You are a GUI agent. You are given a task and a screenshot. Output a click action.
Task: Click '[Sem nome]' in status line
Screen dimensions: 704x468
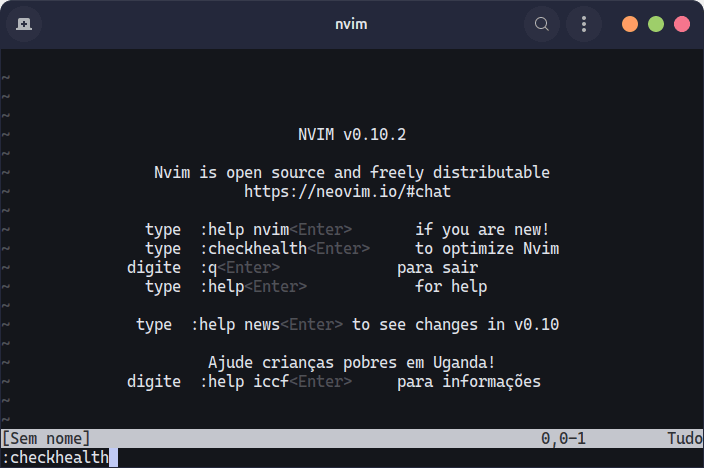click(x=46, y=438)
